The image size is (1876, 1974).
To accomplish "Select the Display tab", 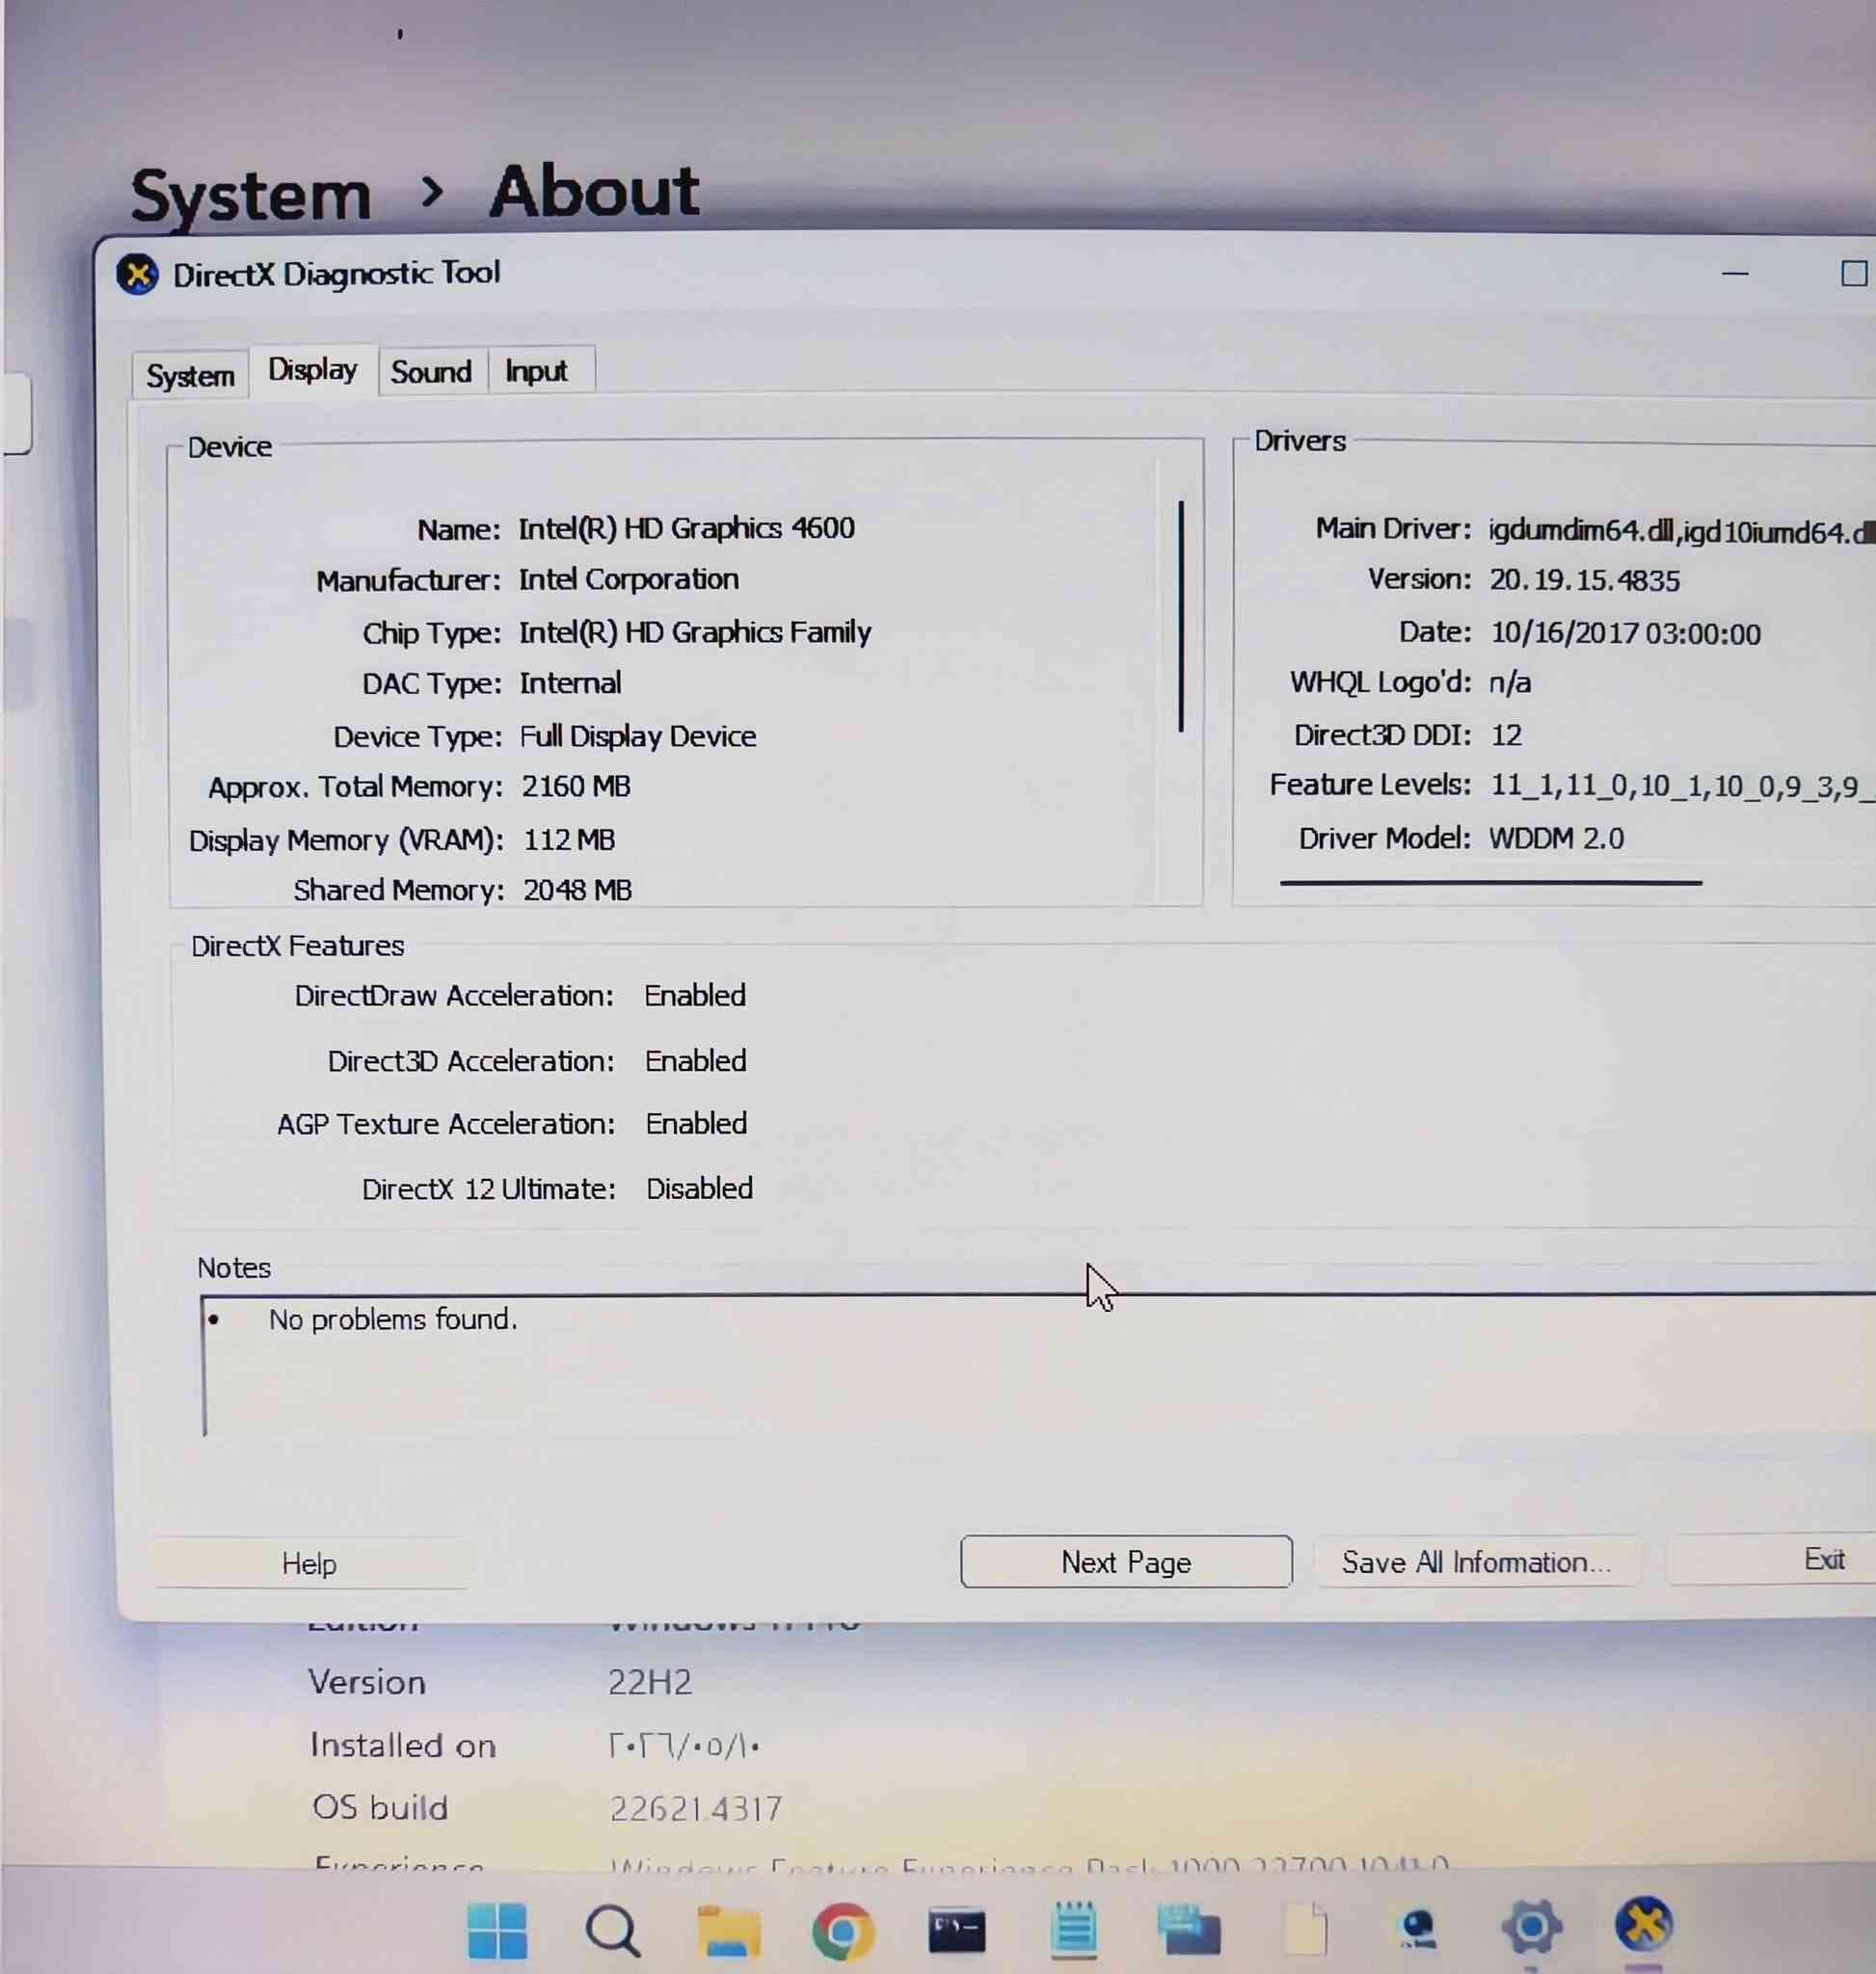I will 313,370.
